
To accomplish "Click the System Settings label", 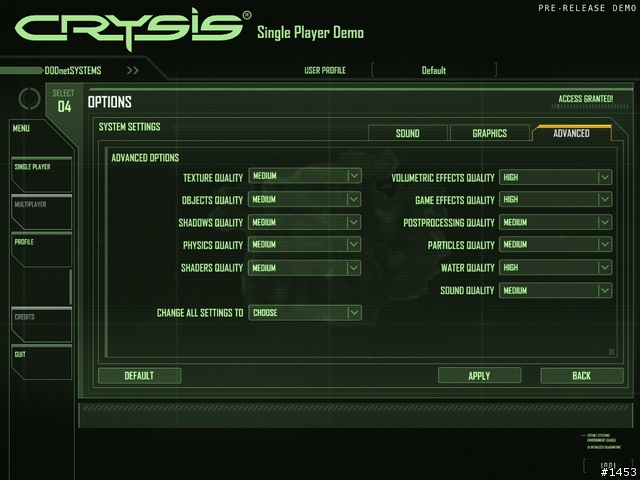I will [129, 127].
